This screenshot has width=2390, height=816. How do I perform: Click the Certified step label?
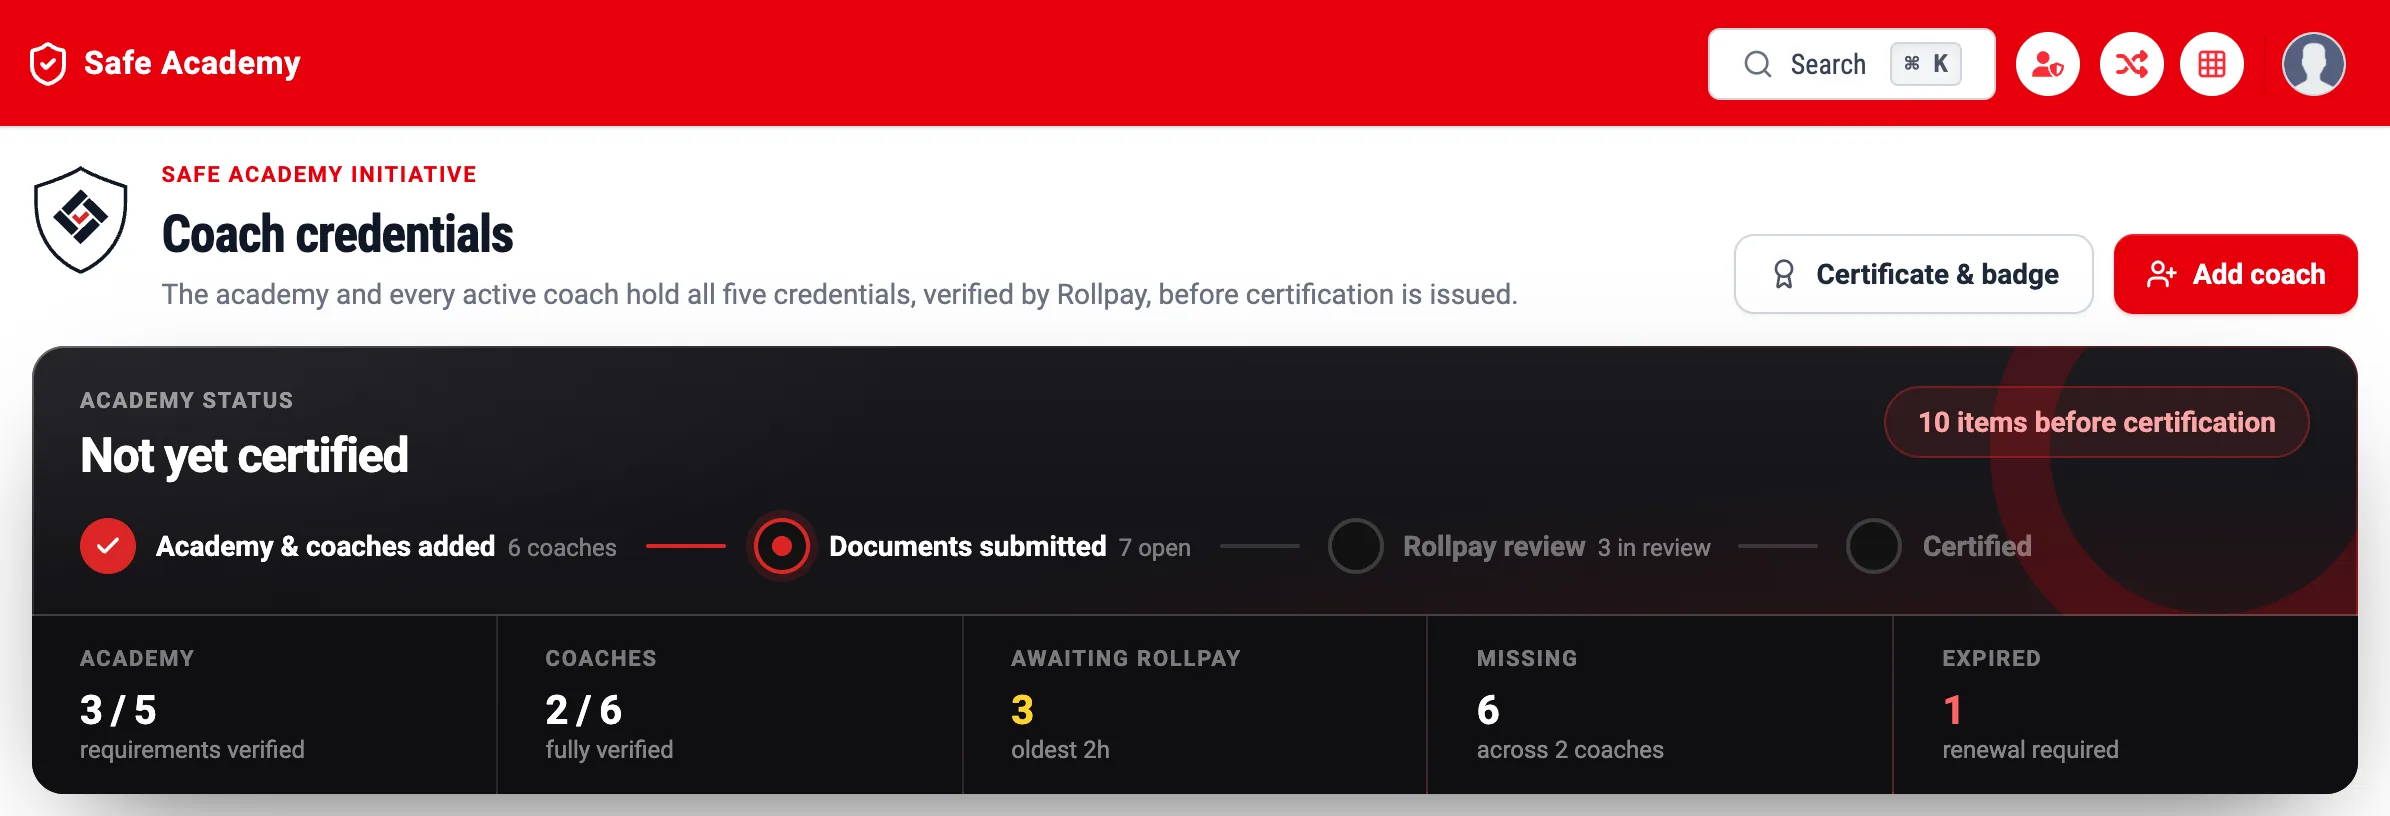click(x=1977, y=546)
